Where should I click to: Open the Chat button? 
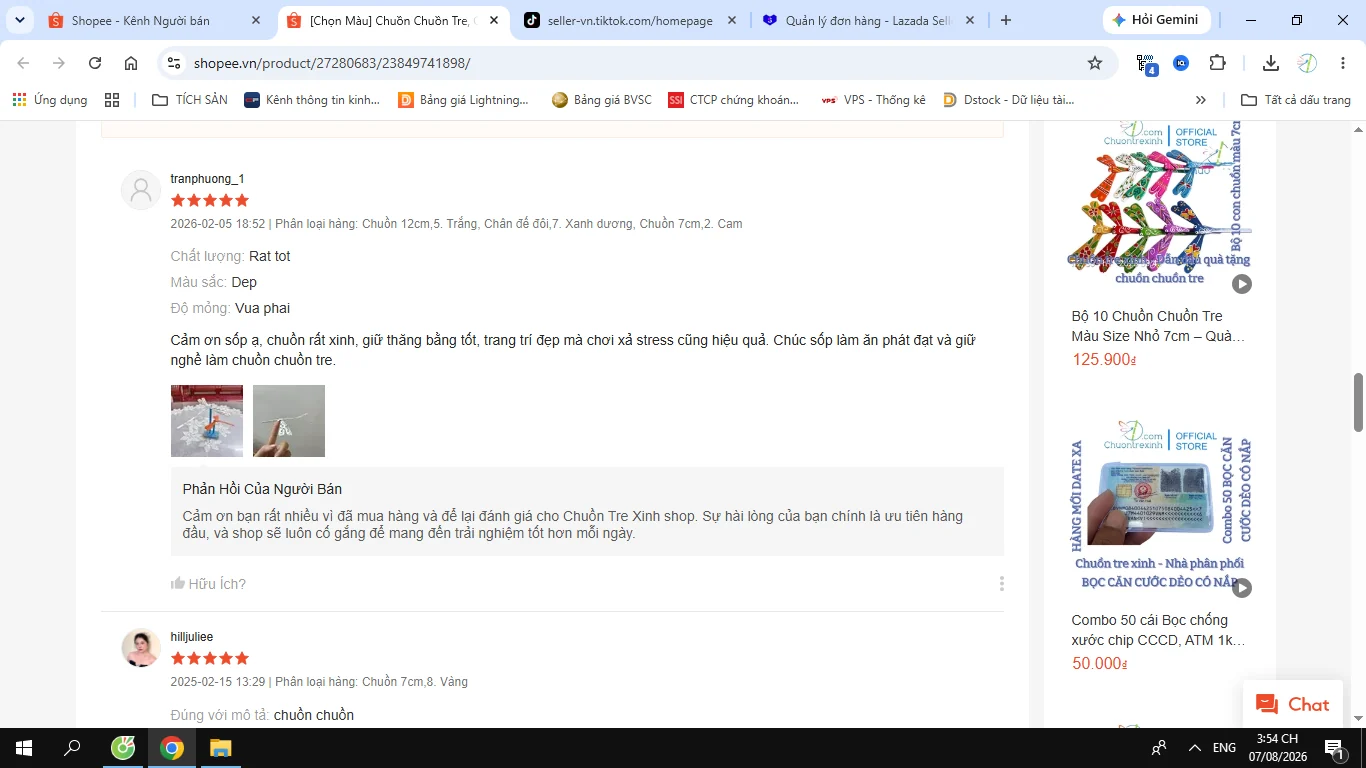pos(1293,704)
